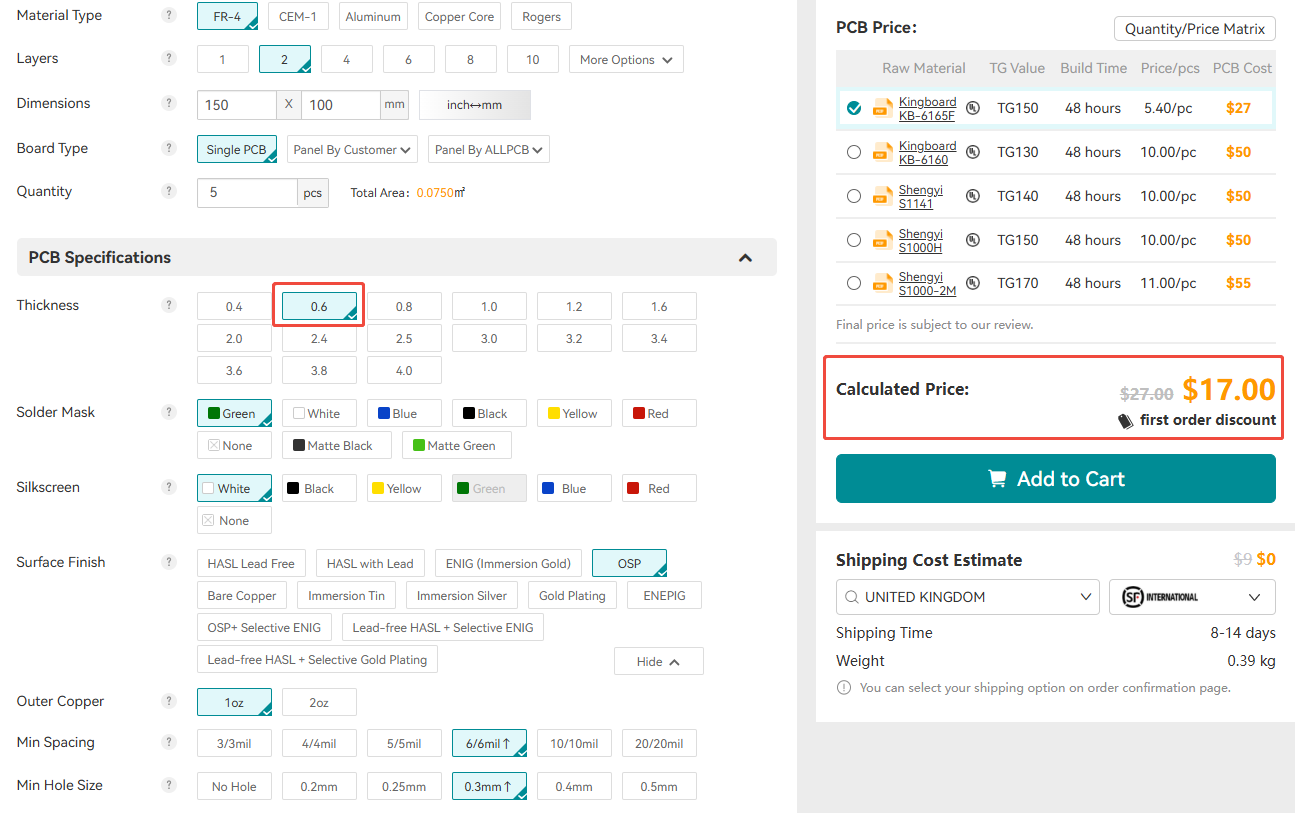
Task: Open the UNITED KINGDOM country dropdown
Action: click(968, 597)
